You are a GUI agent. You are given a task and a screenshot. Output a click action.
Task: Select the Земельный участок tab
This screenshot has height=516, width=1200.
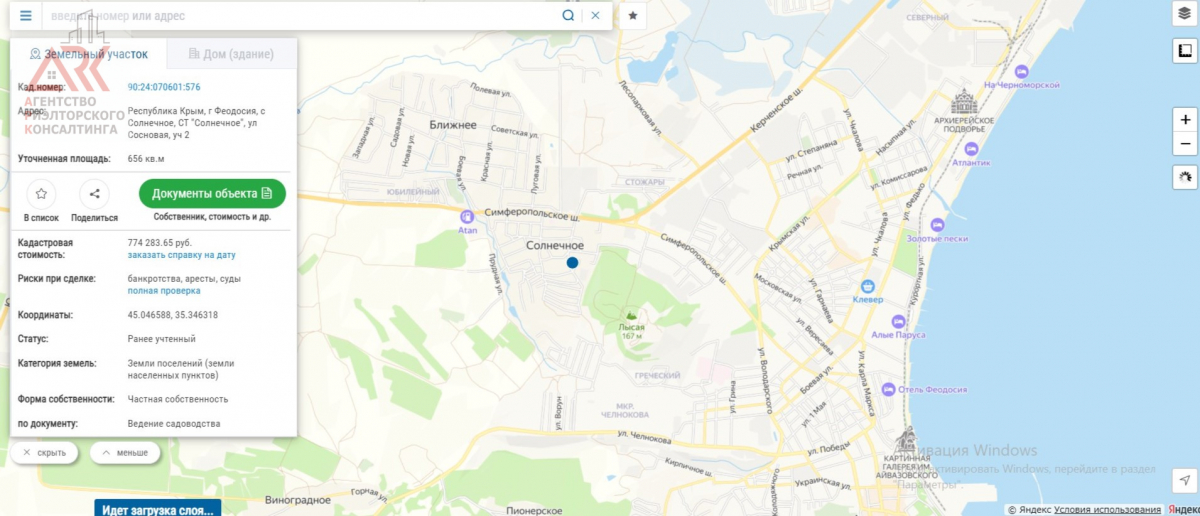89,54
